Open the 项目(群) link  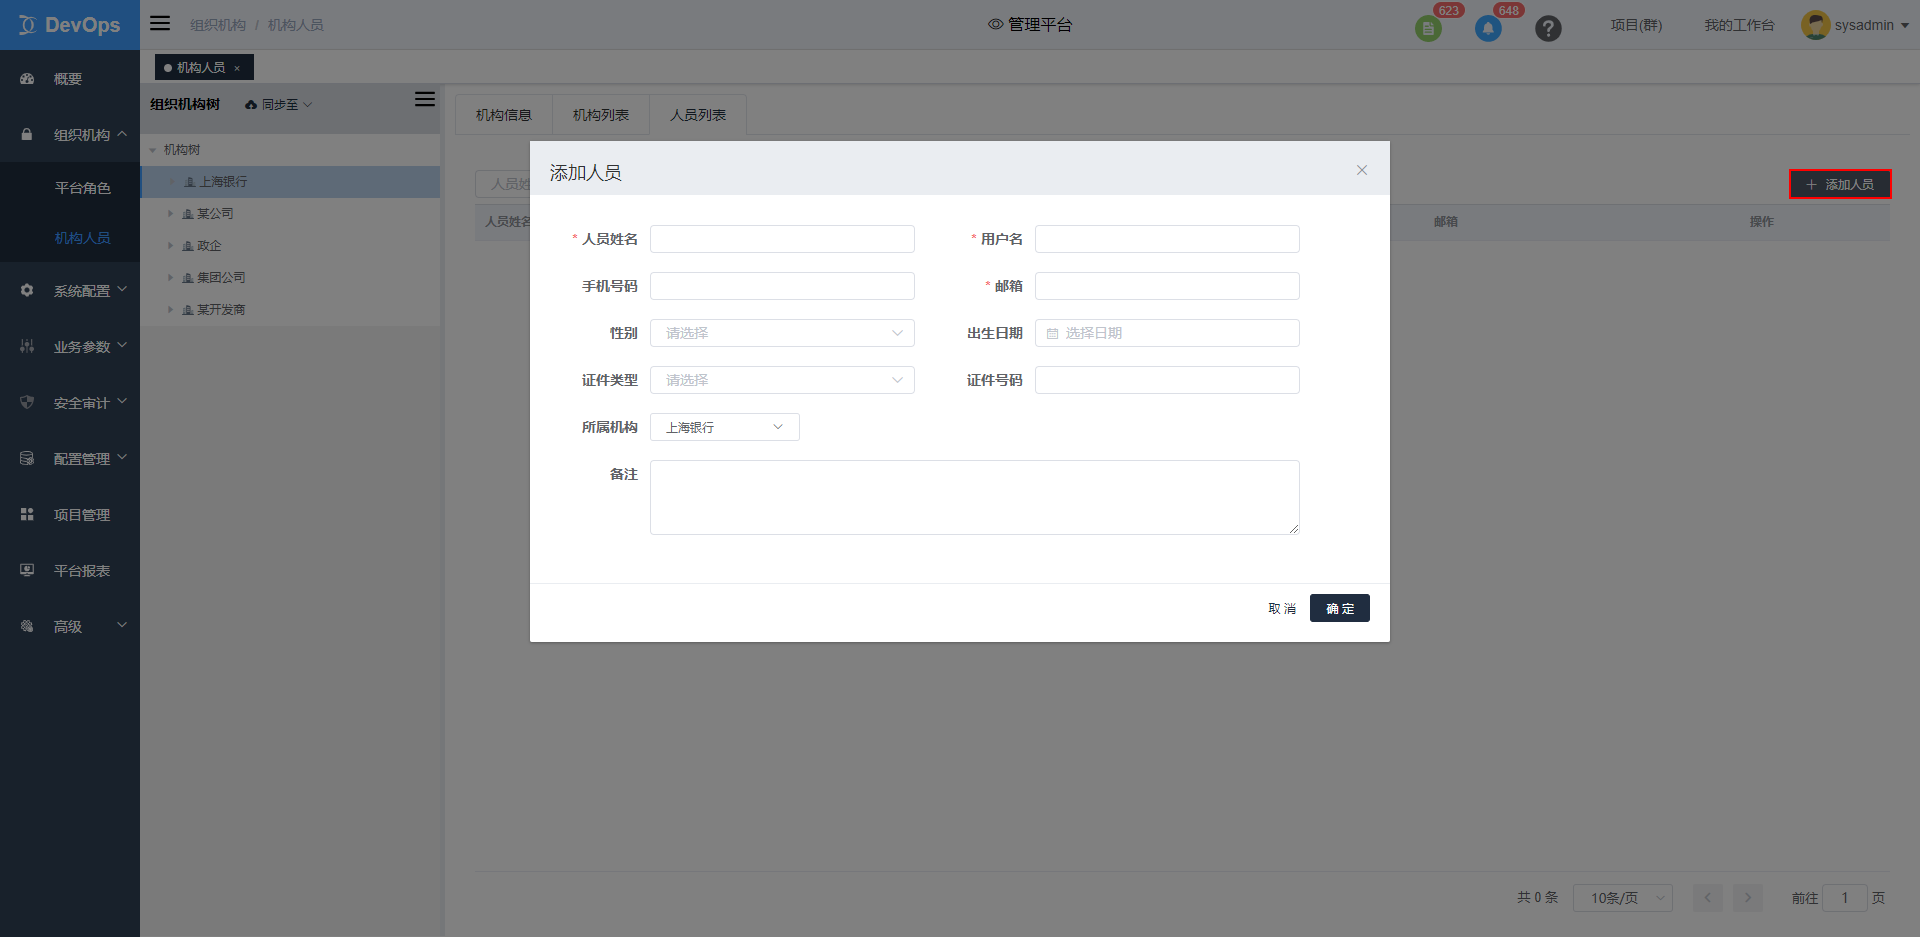tap(1636, 25)
